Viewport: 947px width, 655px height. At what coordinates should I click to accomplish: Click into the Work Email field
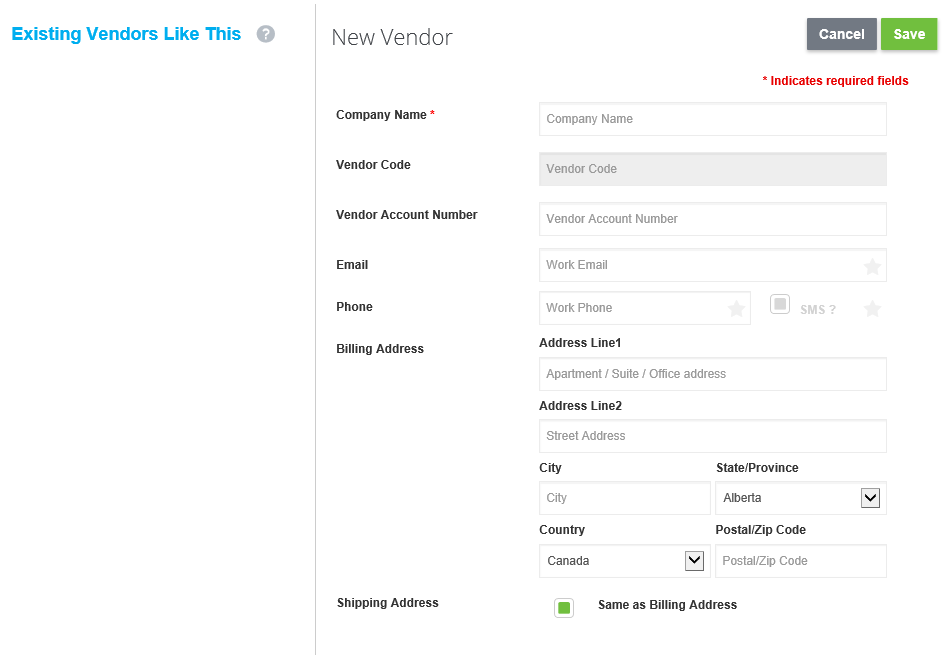pos(701,265)
